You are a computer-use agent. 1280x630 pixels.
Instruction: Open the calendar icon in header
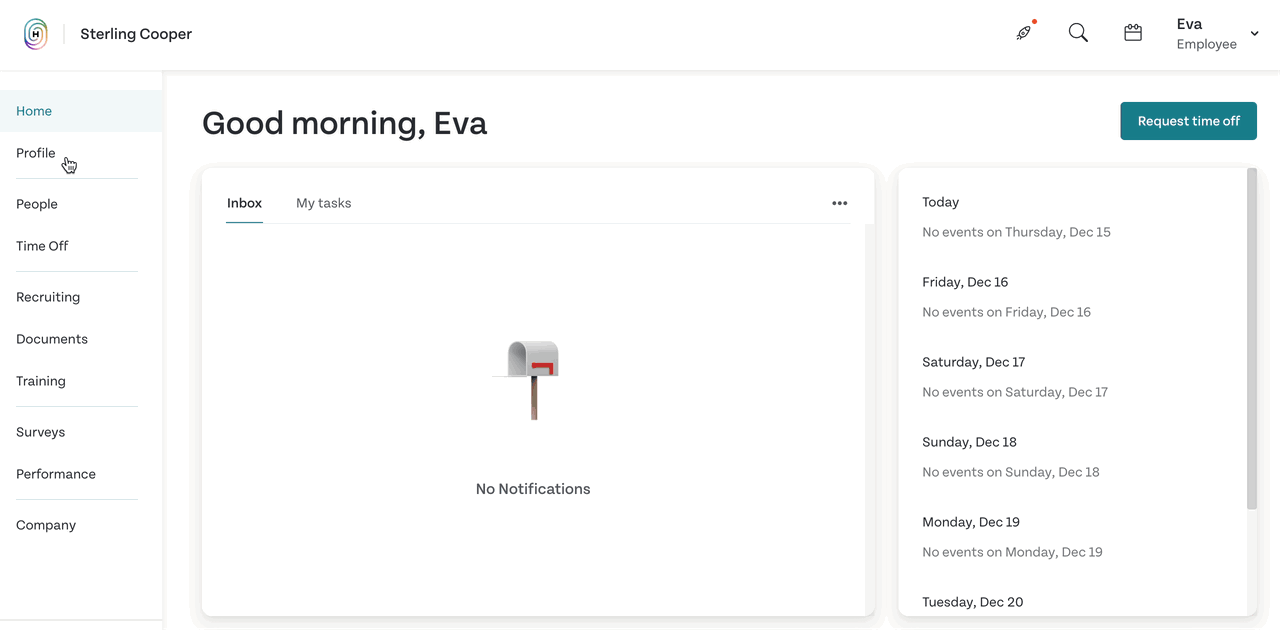pos(1133,33)
